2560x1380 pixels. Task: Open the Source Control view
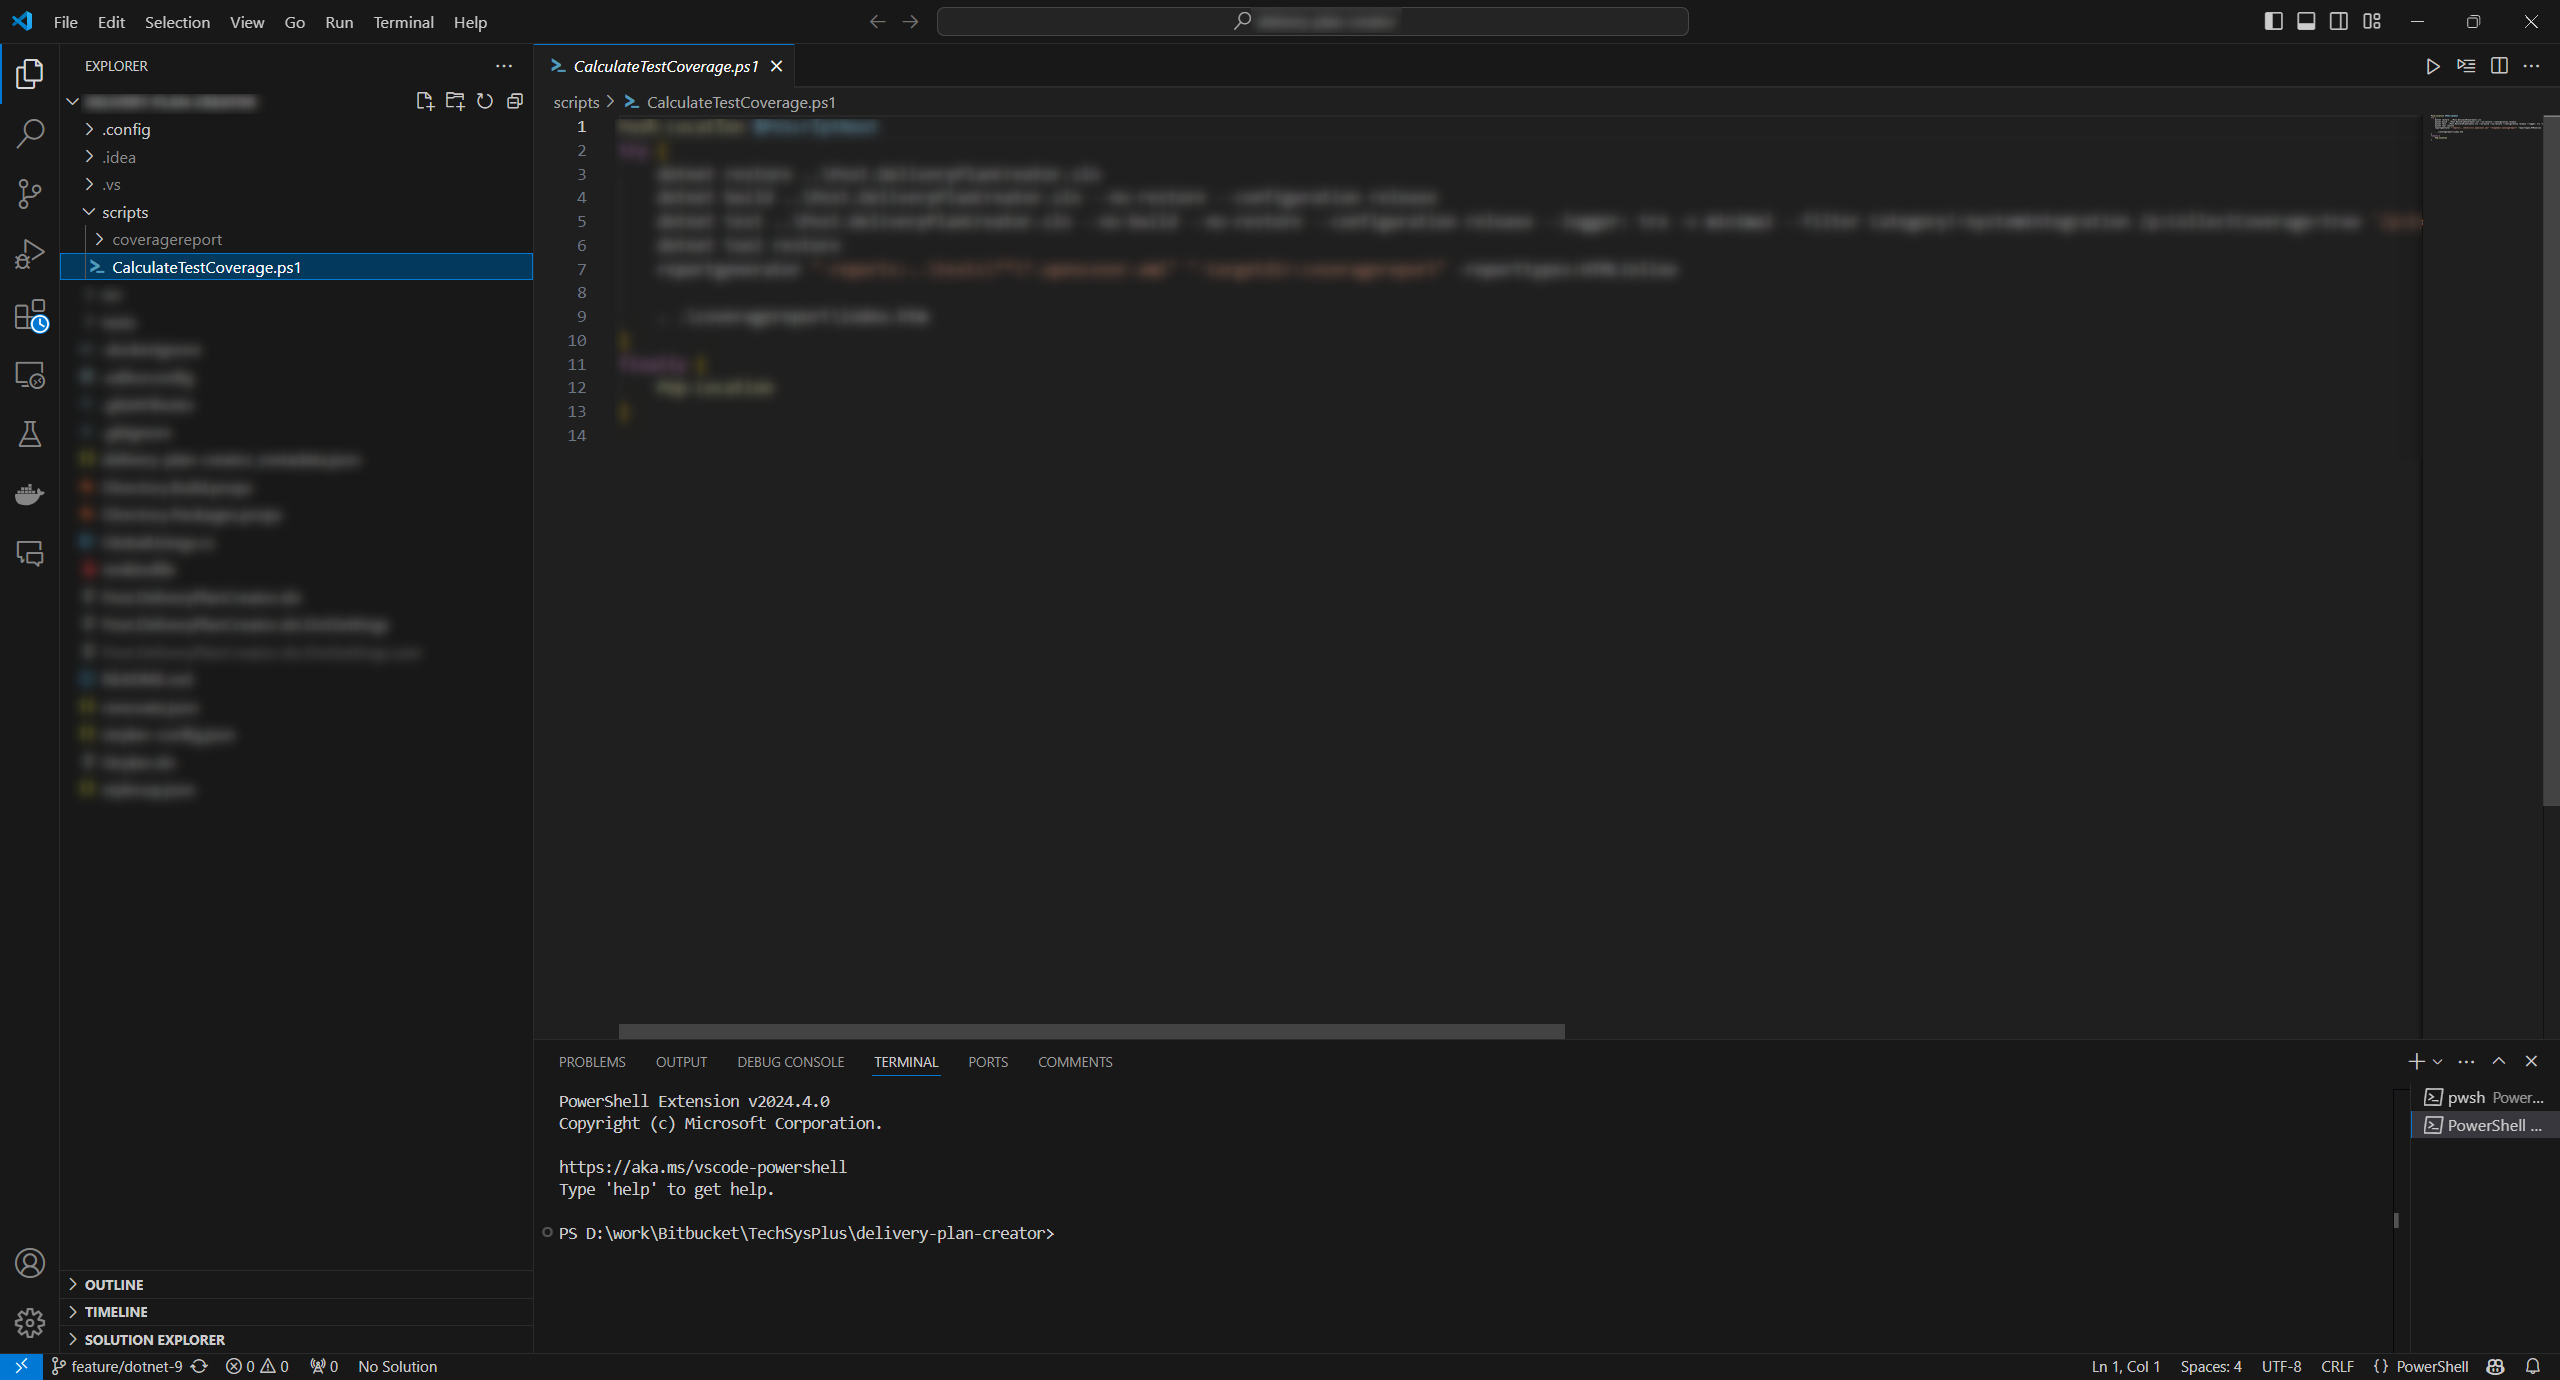coord(30,194)
